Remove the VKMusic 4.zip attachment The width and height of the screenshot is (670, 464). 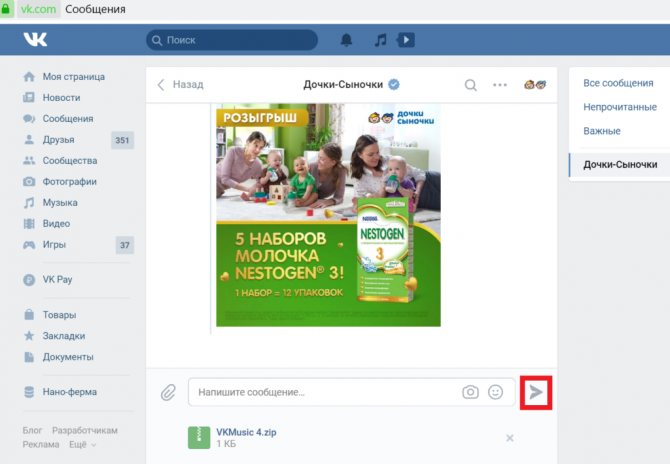click(x=510, y=438)
